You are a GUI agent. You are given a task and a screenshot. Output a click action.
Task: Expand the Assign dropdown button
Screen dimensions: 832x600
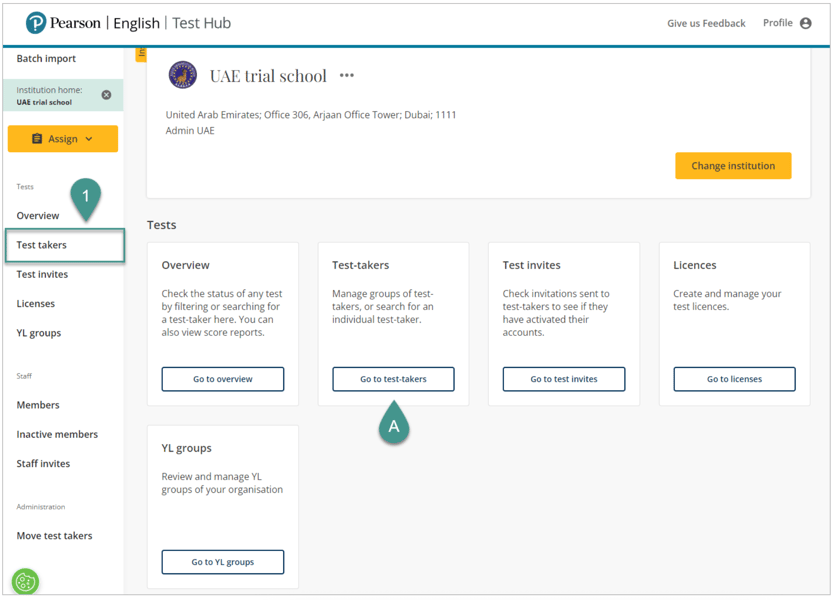point(62,139)
